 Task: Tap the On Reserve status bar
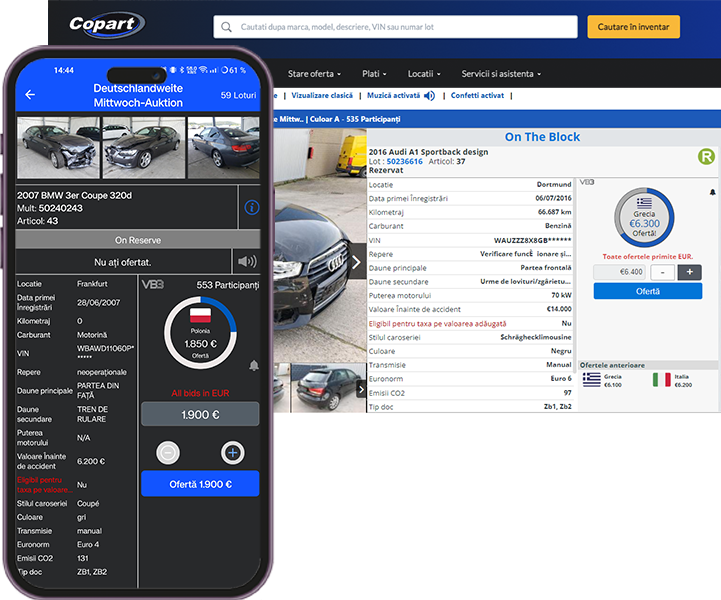pyautogui.click(x=138, y=240)
